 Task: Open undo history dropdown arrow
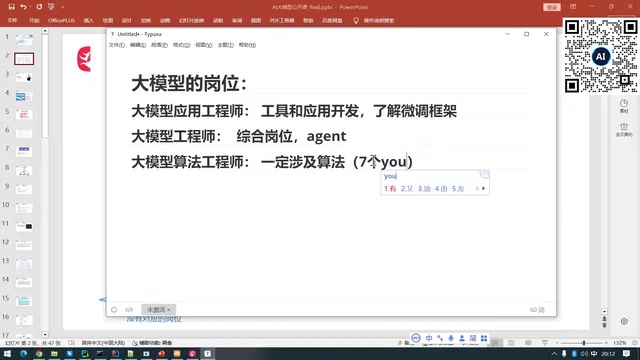[x=30, y=7]
